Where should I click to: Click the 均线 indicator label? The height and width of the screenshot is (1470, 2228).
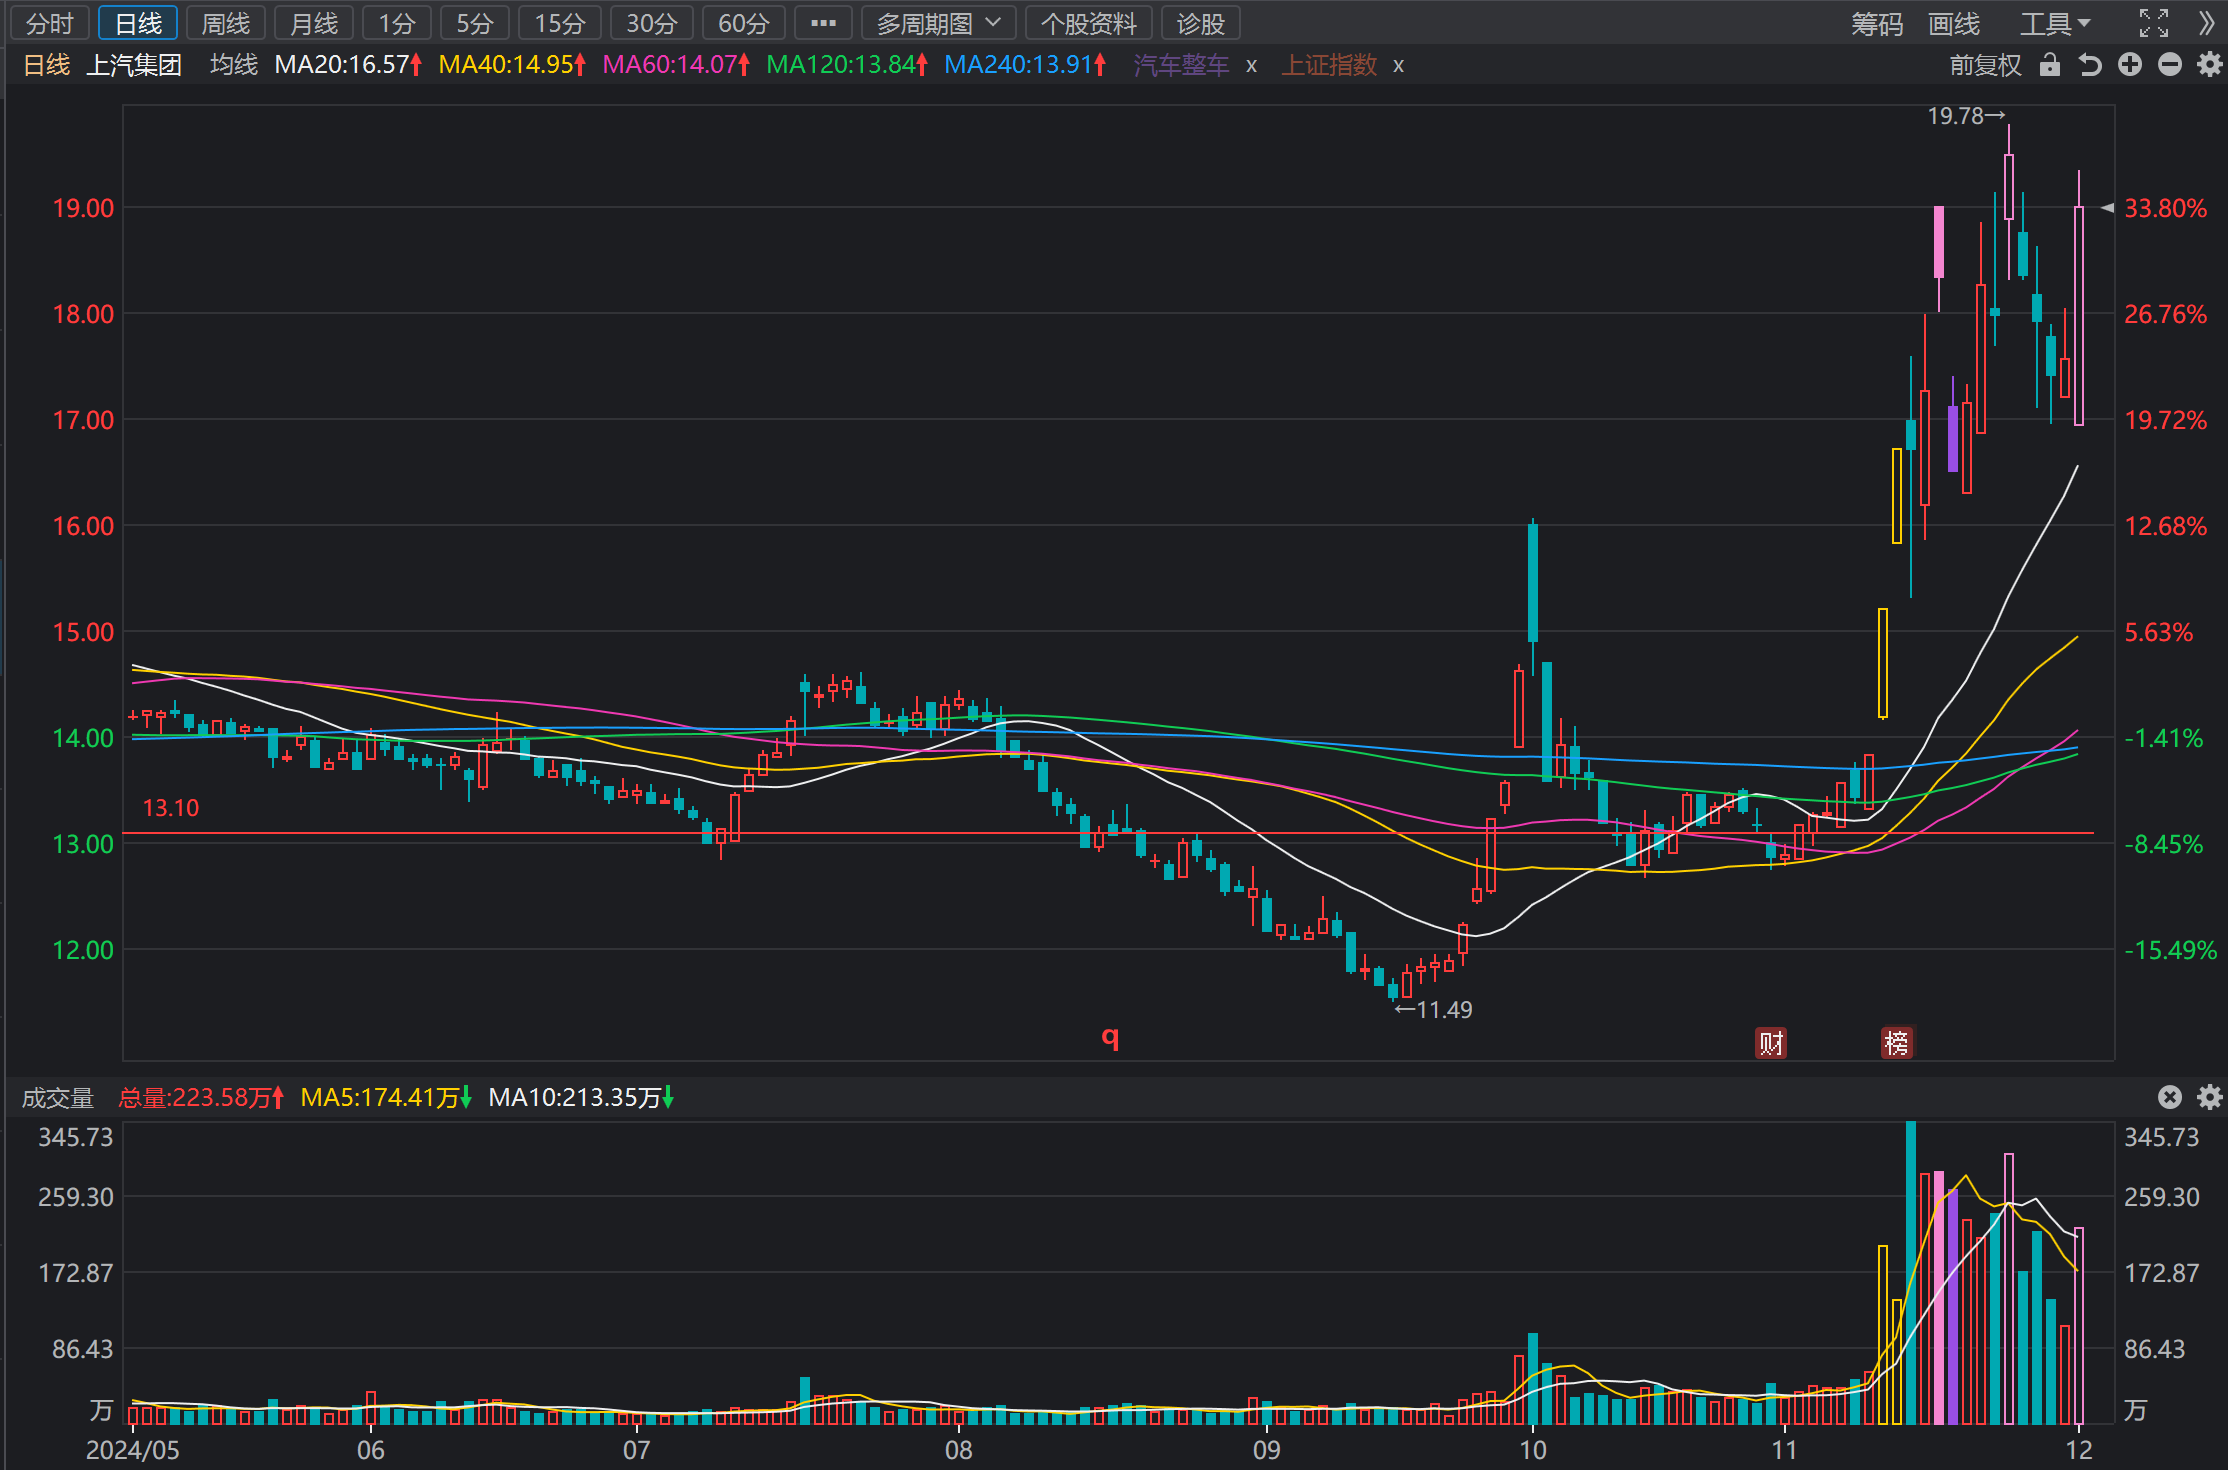tap(234, 65)
